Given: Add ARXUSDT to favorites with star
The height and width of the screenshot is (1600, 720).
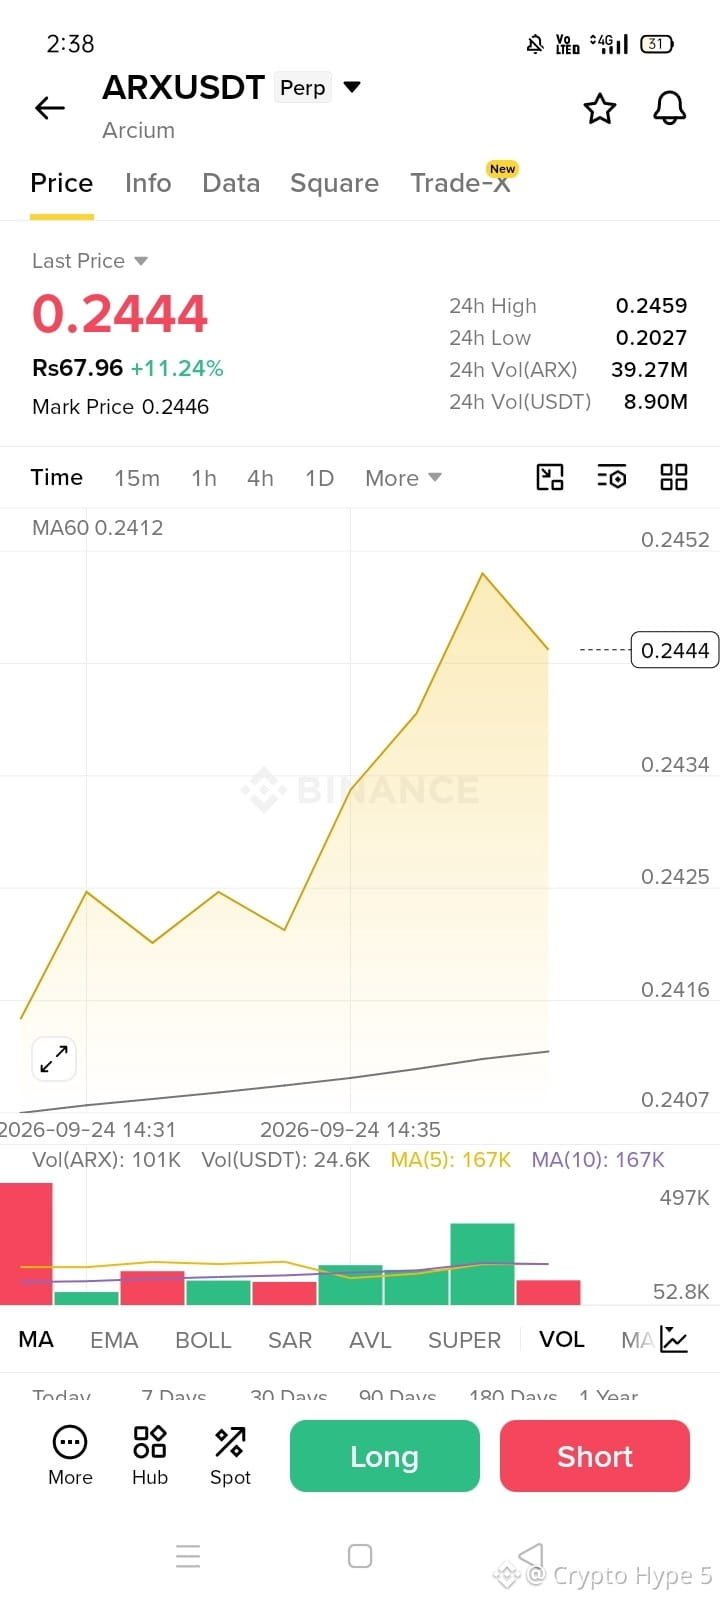Looking at the screenshot, I should pyautogui.click(x=600, y=108).
